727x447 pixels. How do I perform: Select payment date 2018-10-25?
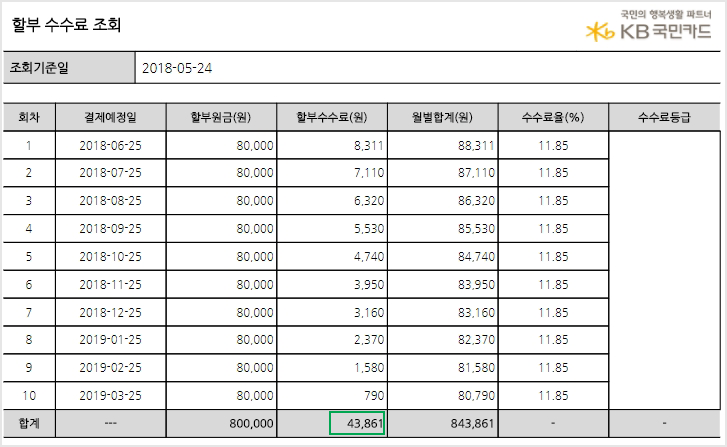pyautogui.click(x=110, y=256)
